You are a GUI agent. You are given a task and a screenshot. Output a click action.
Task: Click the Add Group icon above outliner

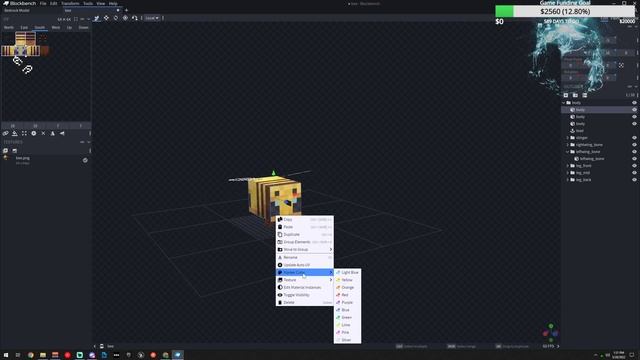tap(575, 95)
